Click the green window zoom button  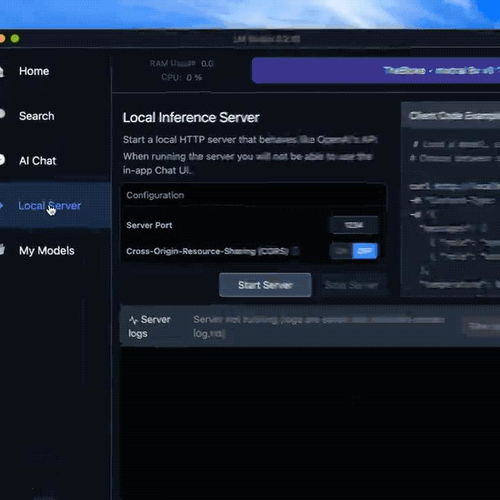pos(15,39)
